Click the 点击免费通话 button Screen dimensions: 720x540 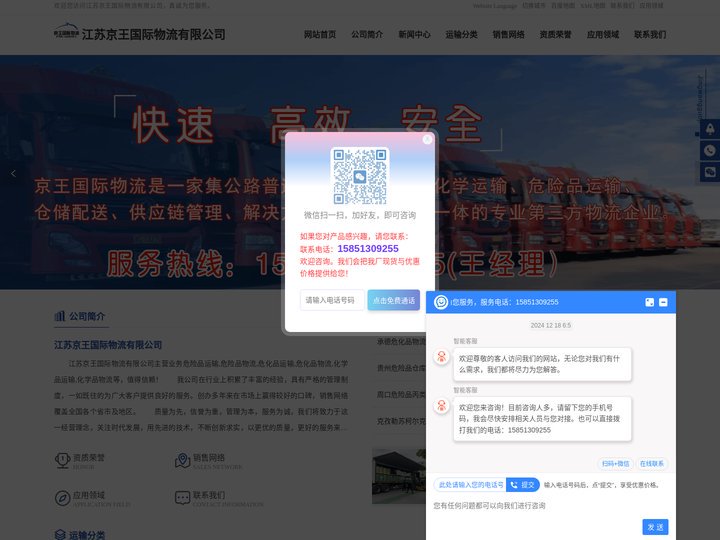click(x=394, y=300)
